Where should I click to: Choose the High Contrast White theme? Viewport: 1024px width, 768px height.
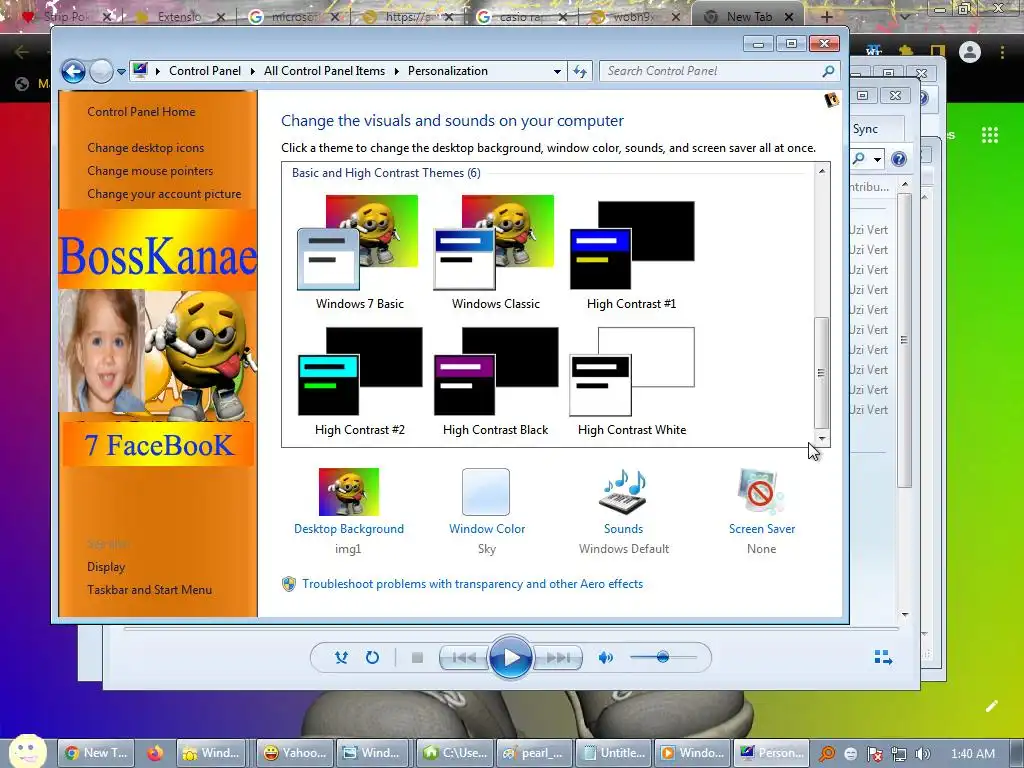click(x=632, y=382)
